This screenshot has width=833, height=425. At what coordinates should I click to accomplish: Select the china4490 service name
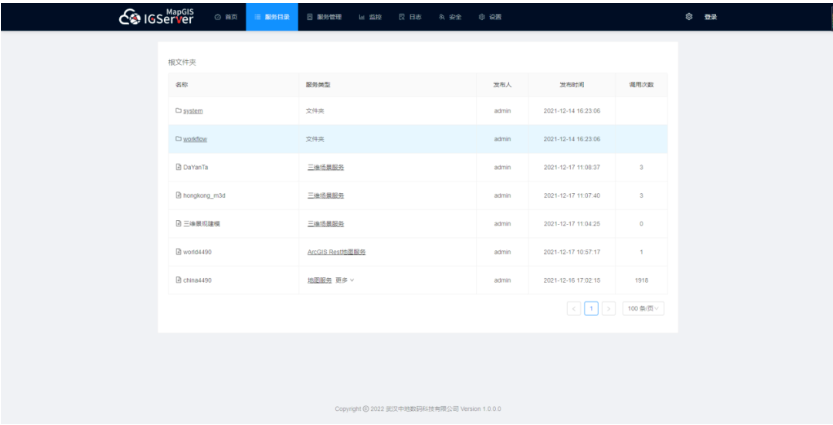(x=197, y=280)
